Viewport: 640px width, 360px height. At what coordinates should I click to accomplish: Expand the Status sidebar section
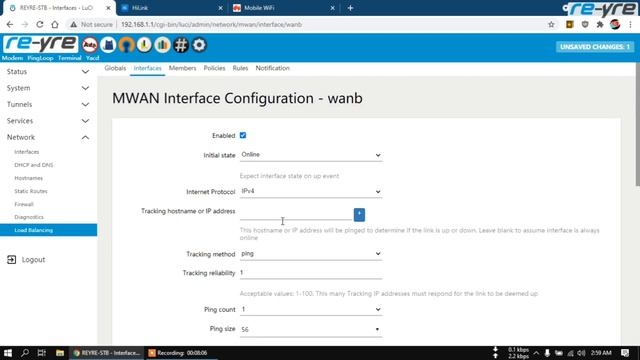[x=48, y=72]
